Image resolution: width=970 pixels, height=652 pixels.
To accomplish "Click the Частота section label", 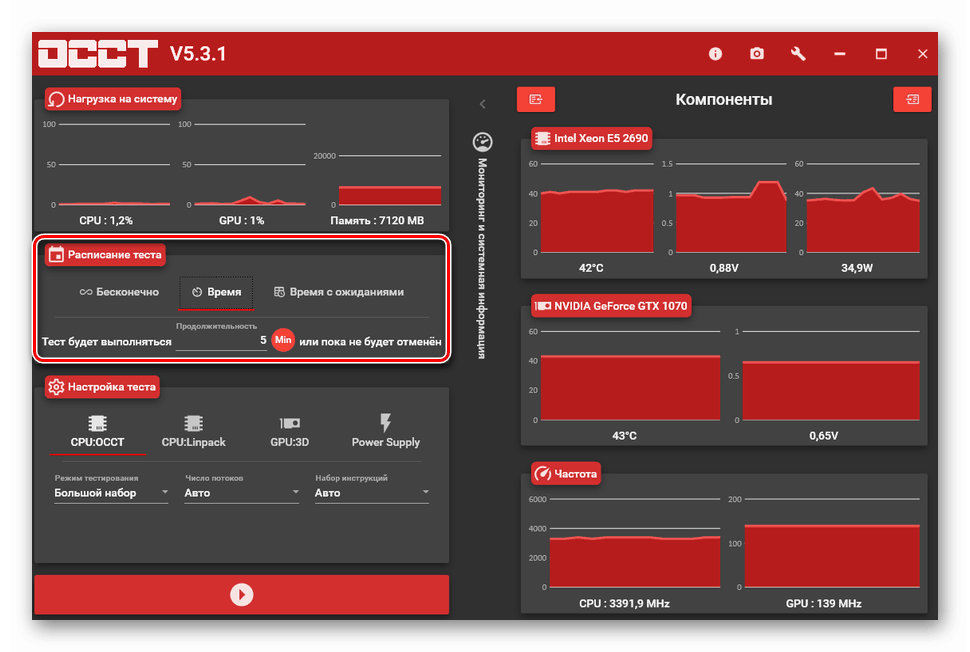I will [x=566, y=474].
